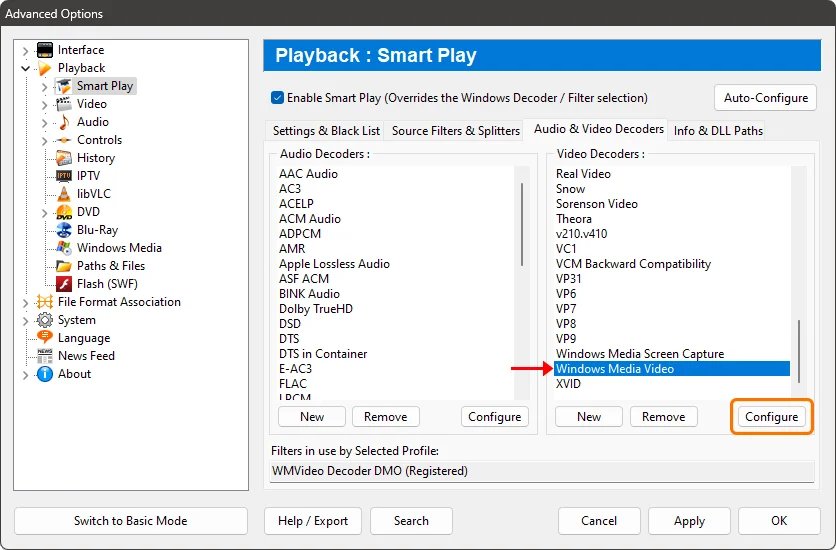Expand the Smart Play subnode
Screen dimensions: 836x550
point(45,86)
